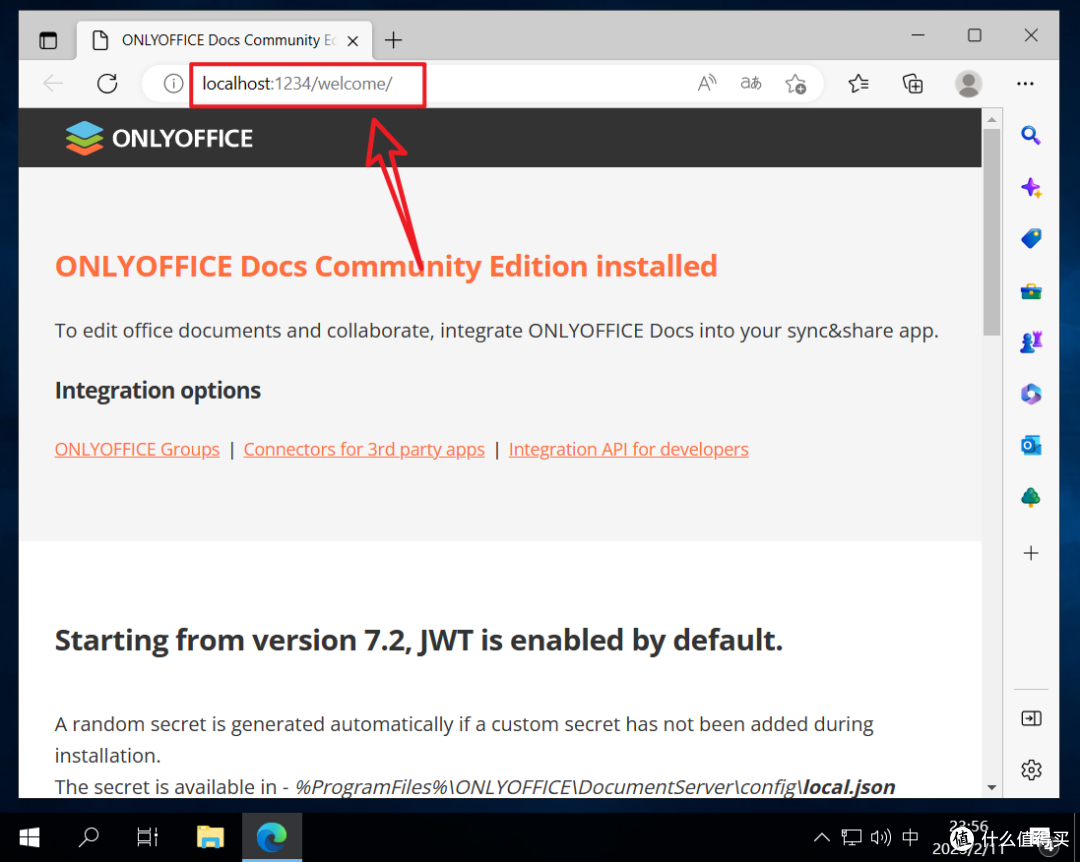1080x862 pixels.
Task: Open the sidebar Outlook icon
Action: (1030, 446)
